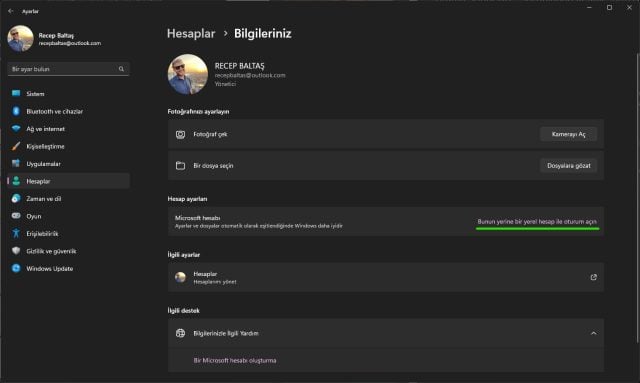Maximize the Ayarlar window
Viewport: 640px width, 383px height.
pos(609,7)
